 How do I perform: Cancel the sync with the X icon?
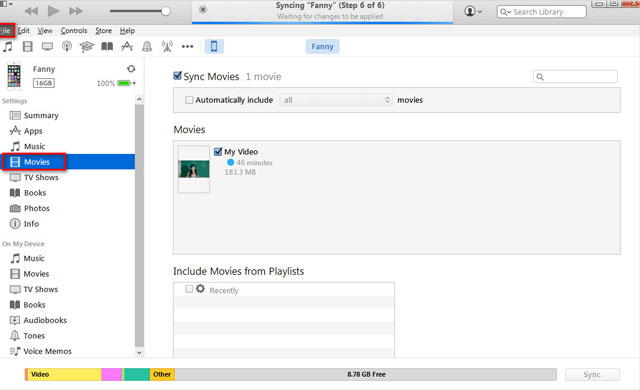click(203, 9)
